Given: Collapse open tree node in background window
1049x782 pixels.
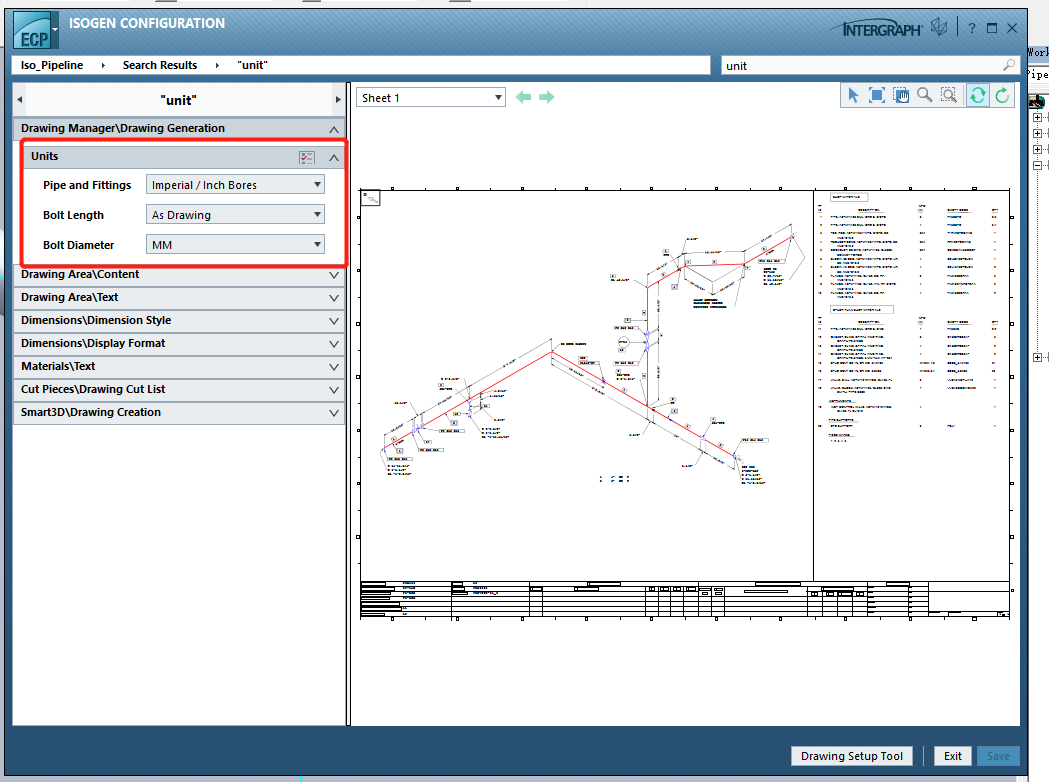Looking at the screenshot, I should click(x=1037, y=165).
